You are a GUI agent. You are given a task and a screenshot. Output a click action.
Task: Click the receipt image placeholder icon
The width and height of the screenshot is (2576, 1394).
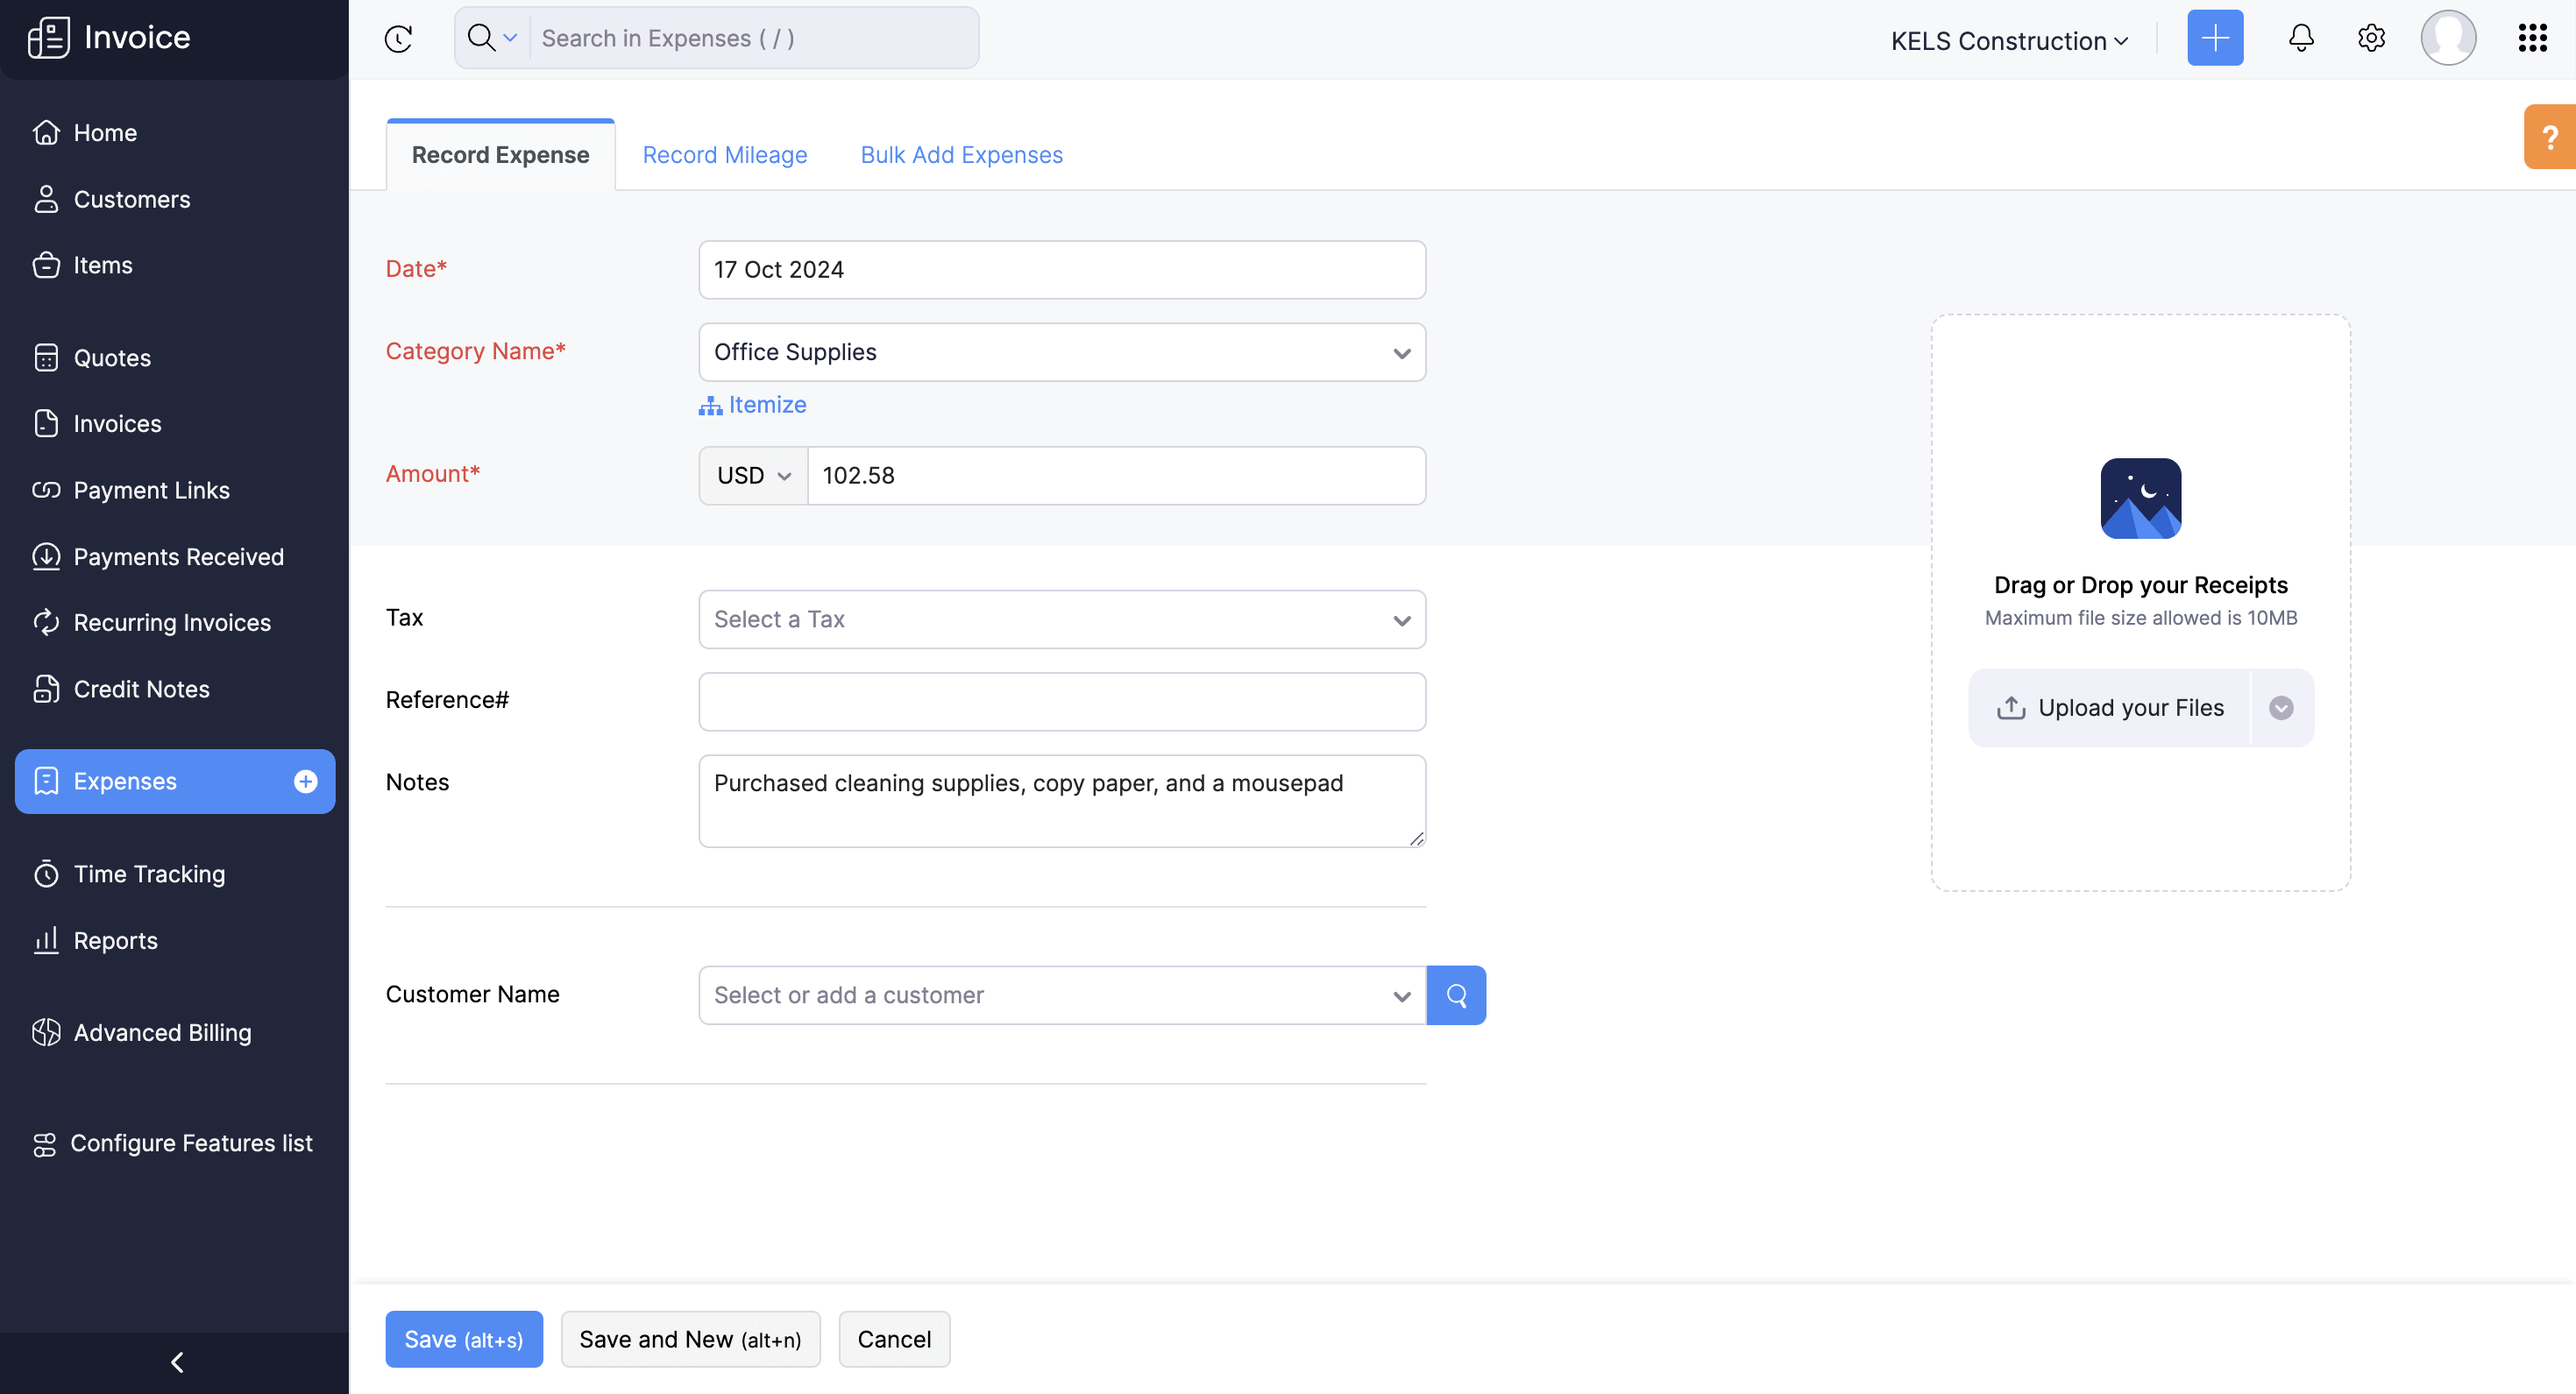coord(2140,498)
